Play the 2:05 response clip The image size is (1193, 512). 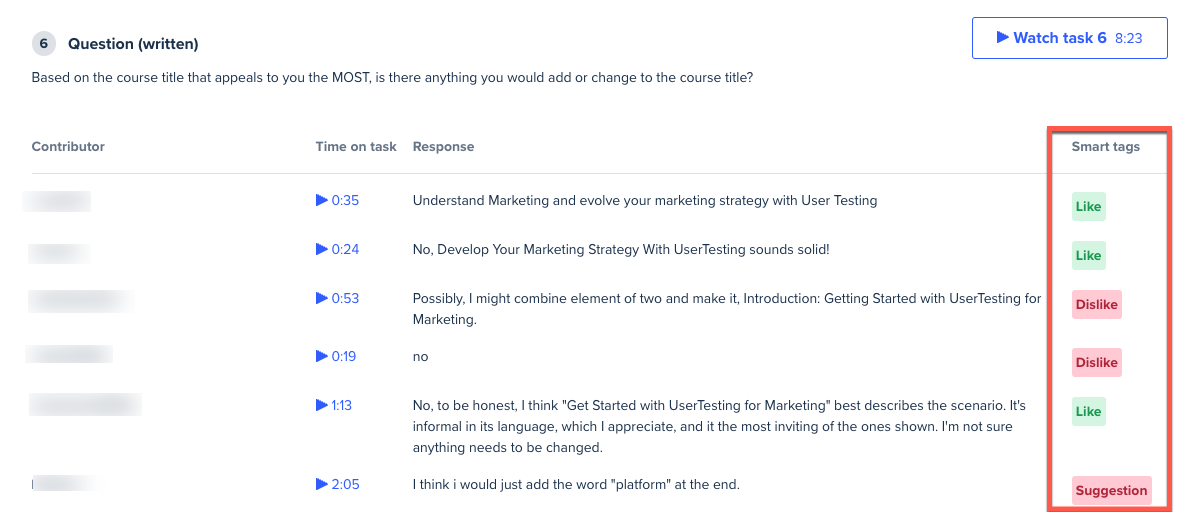(337, 484)
